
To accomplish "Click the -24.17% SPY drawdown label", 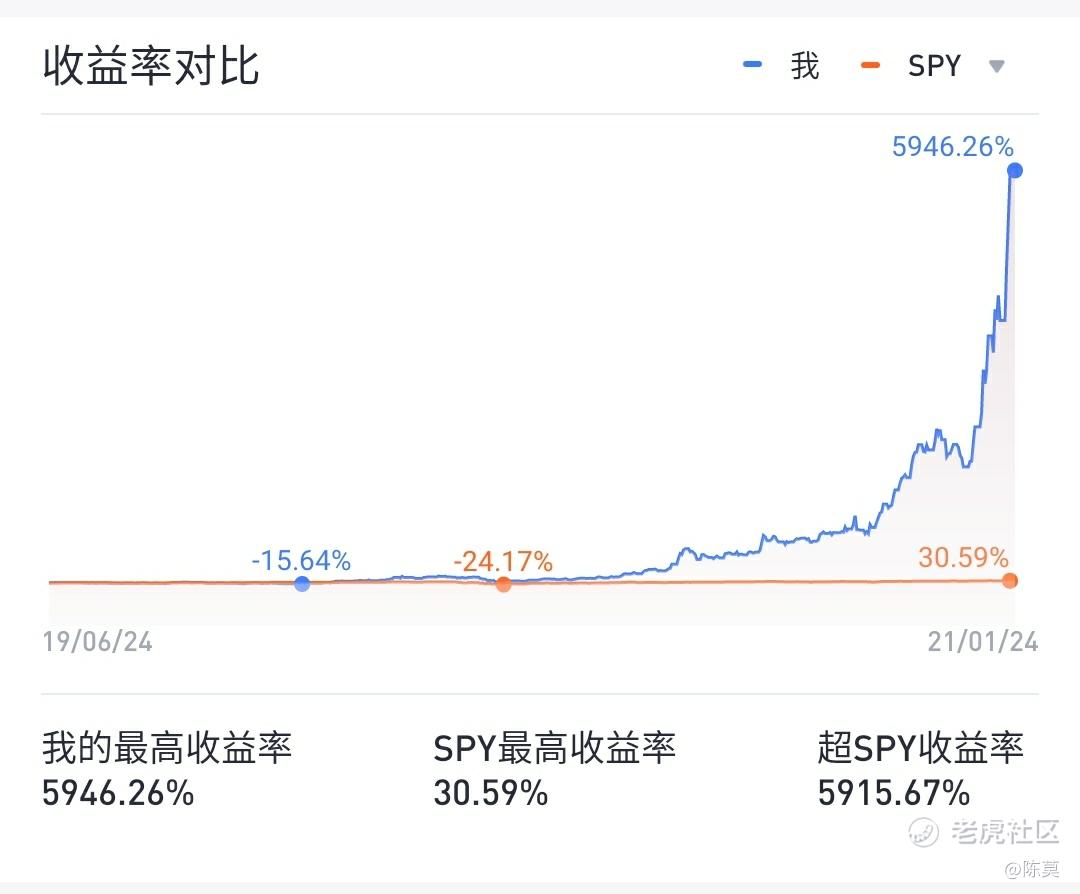I will pyautogui.click(x=503, y=561).
